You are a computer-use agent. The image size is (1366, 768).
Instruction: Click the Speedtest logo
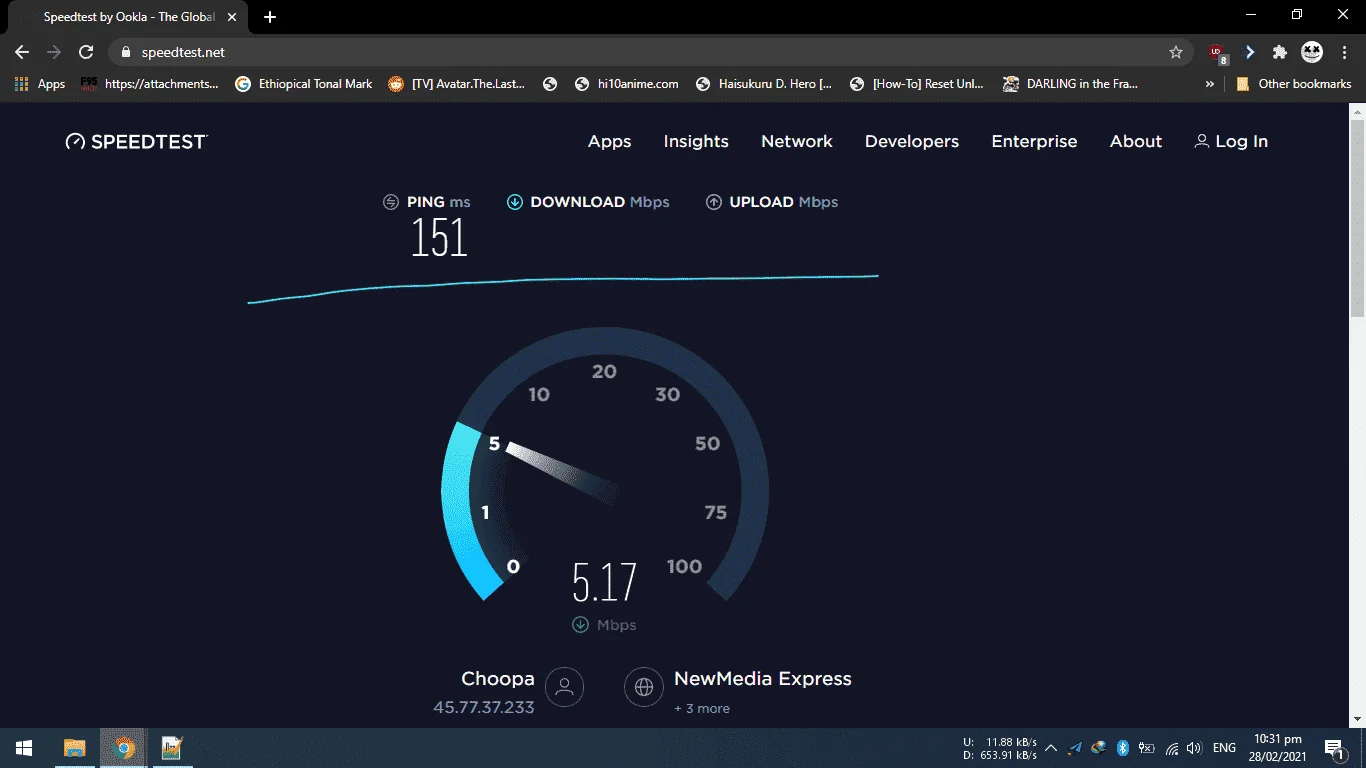136,141
